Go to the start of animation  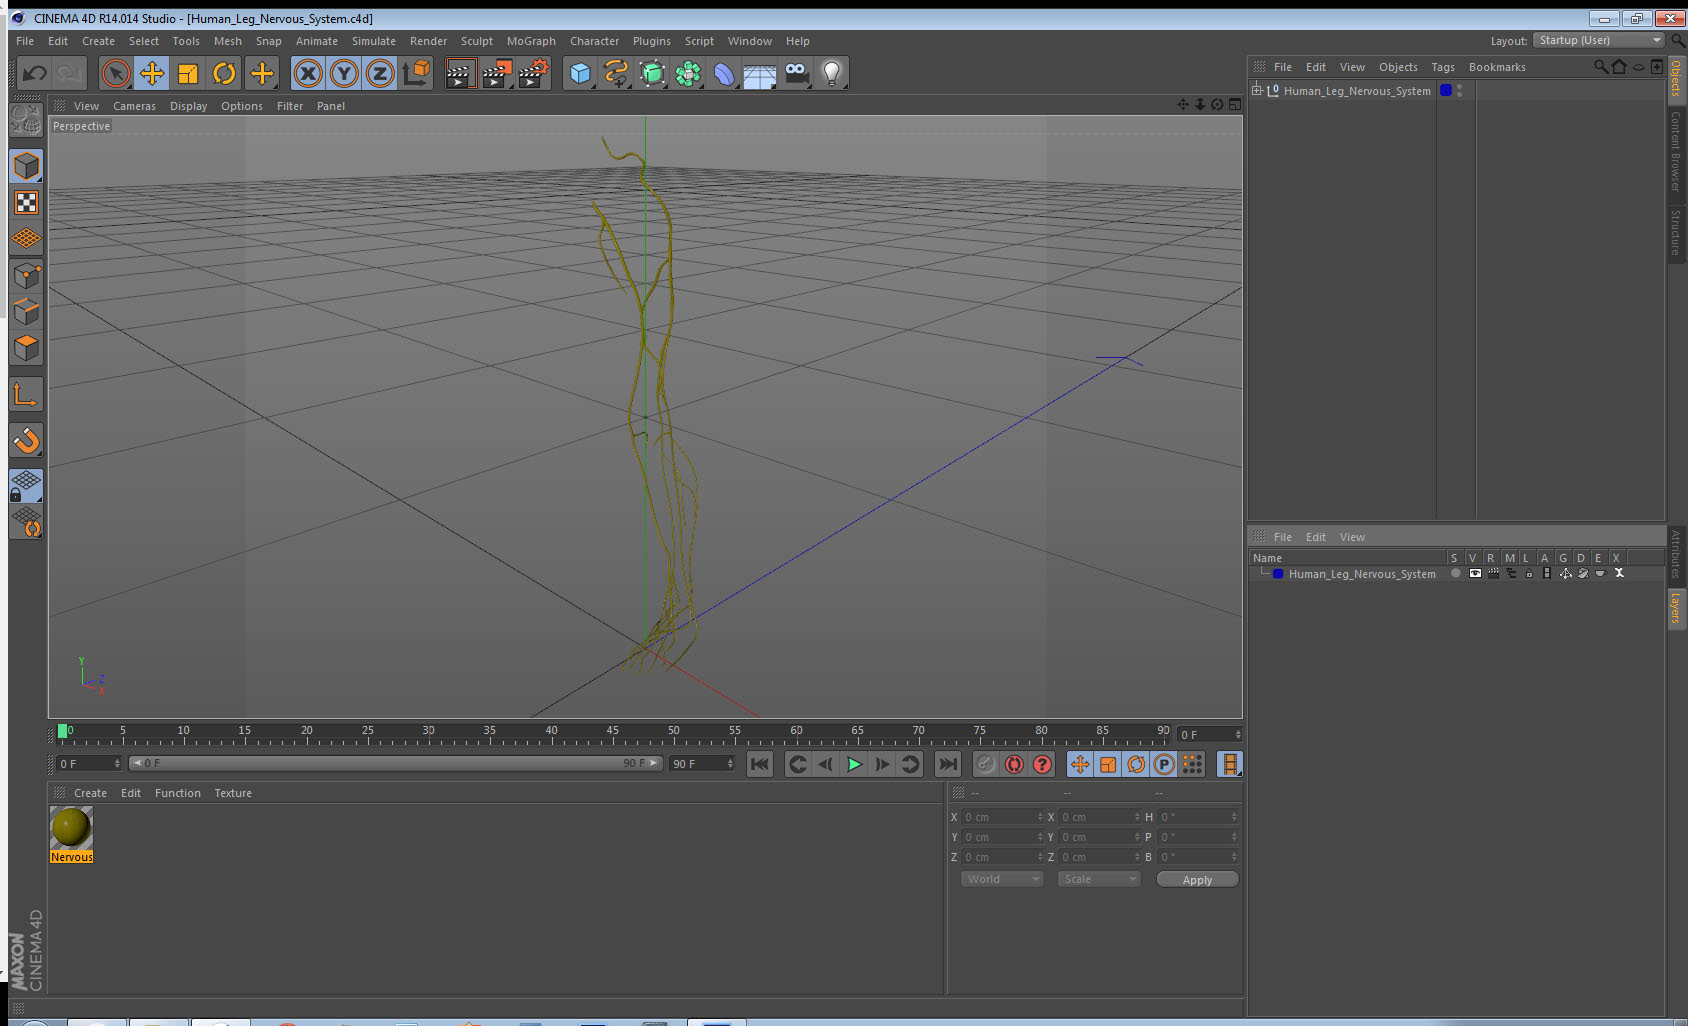click(760, 764)
